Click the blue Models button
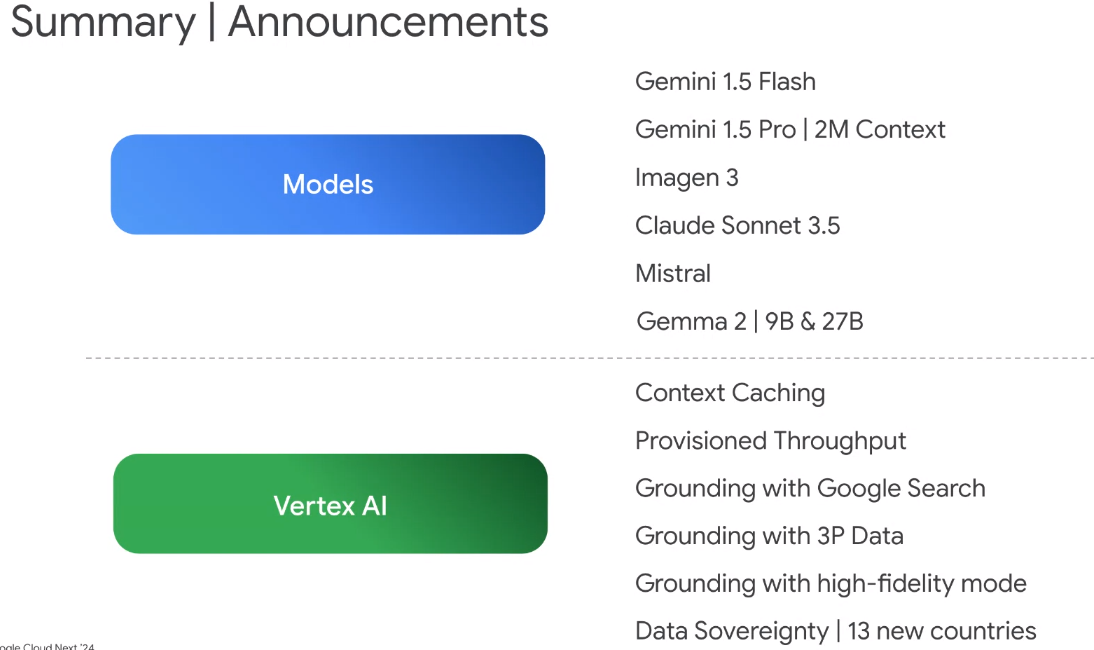 click(x=327, y=185)
